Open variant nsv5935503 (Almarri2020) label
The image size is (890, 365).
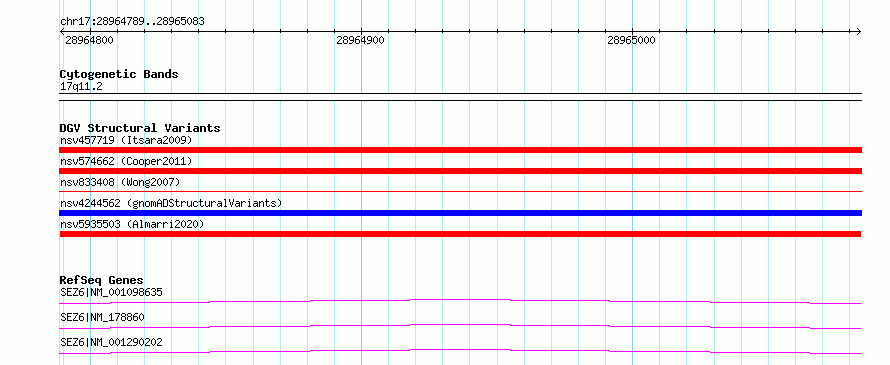coord(132,224)
